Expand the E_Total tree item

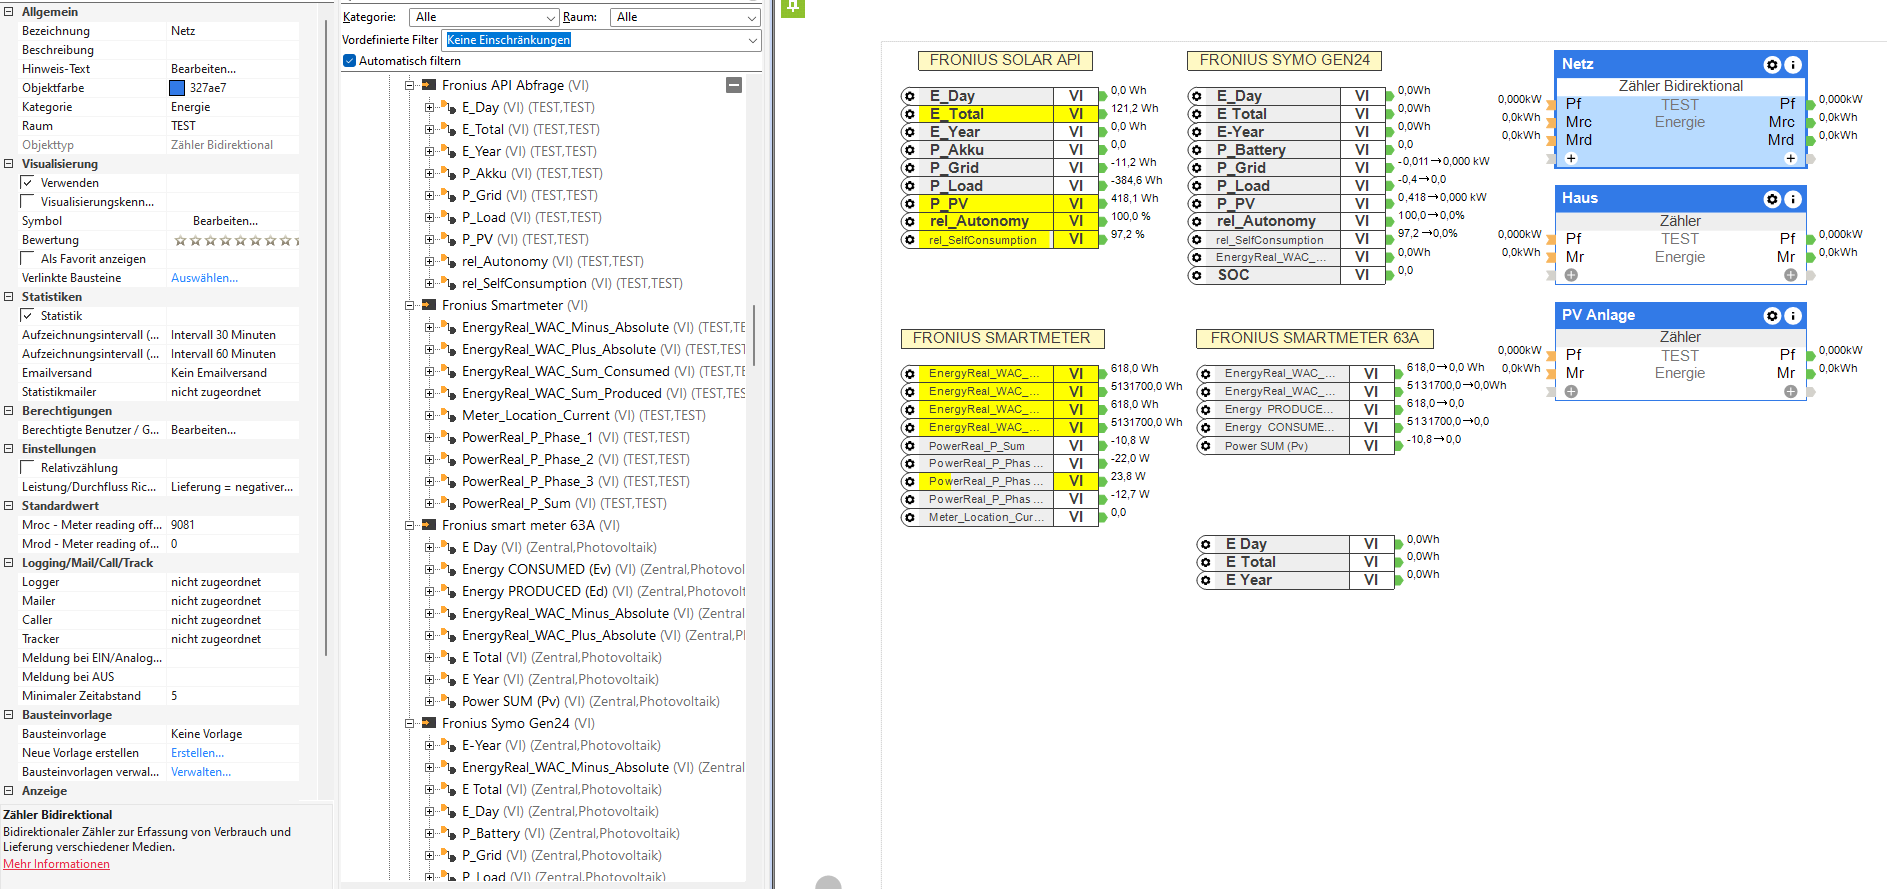click(429, 130)
